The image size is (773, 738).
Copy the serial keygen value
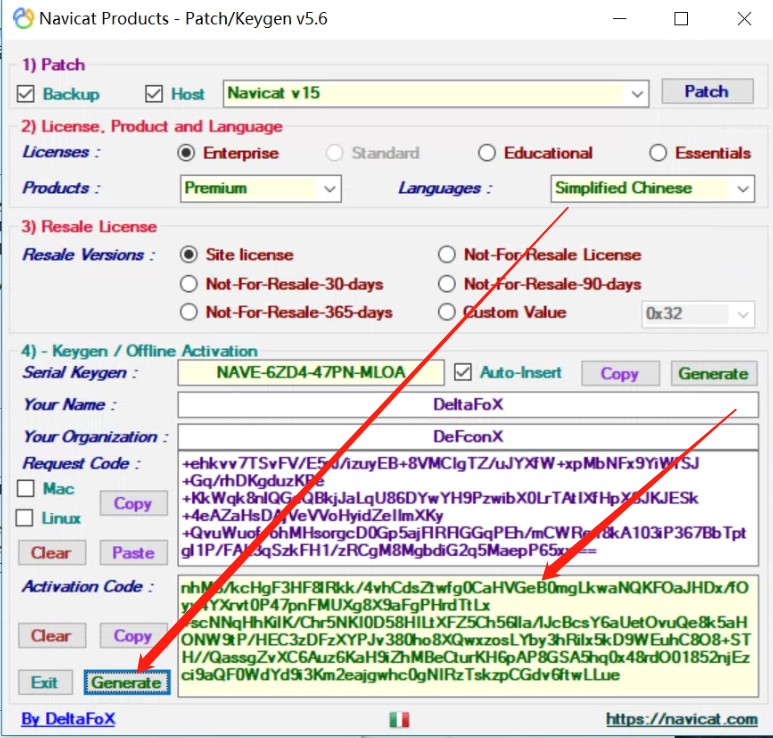tap(620, 374)
